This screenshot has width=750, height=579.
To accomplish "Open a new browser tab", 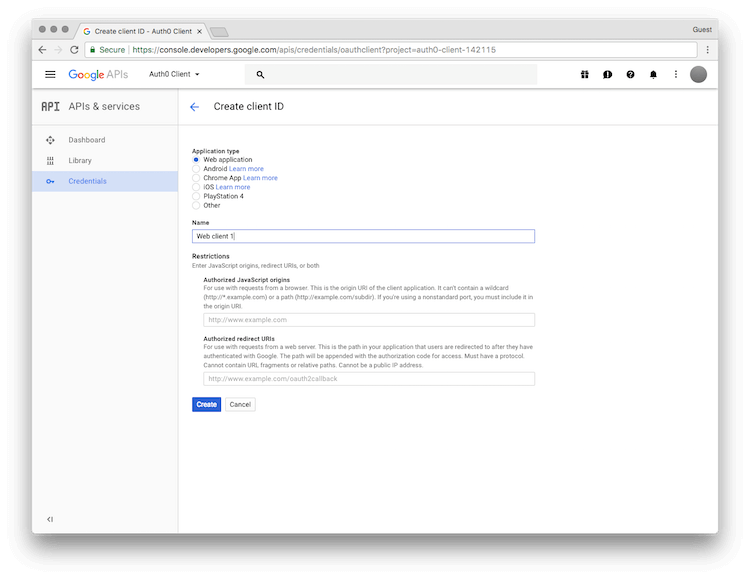I will pyautogui.click(x=219, y=32).
